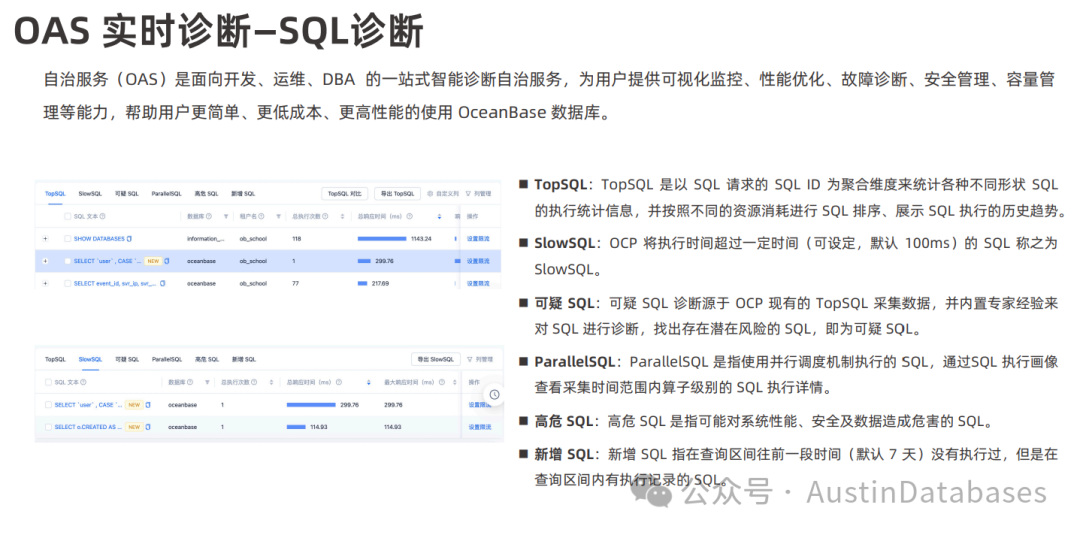This screenshot has width=1080, height=535.
Task: Open the 租户名 filter funnel
Action: click(x=278, y=216)
